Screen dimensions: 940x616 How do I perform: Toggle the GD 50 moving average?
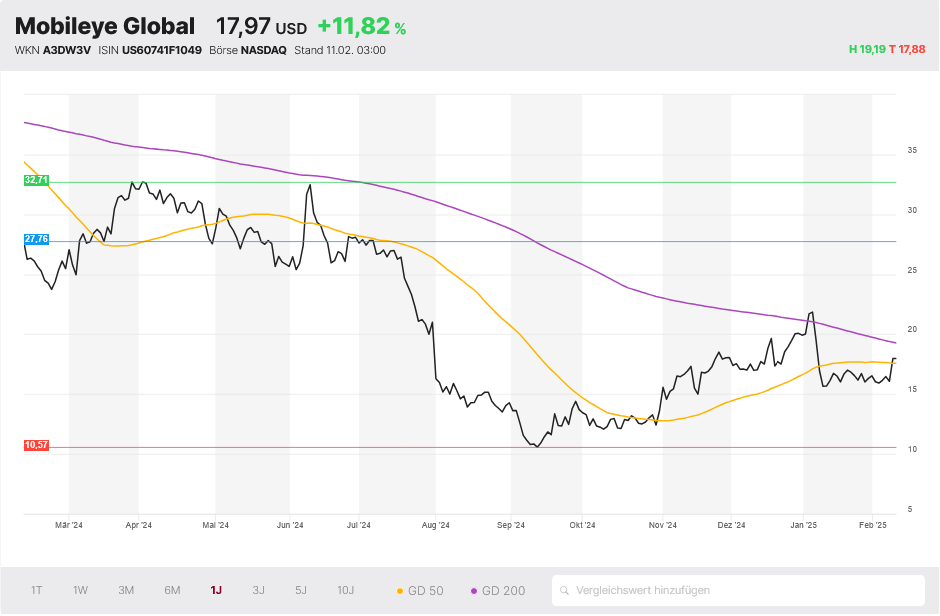coord(420,591)
